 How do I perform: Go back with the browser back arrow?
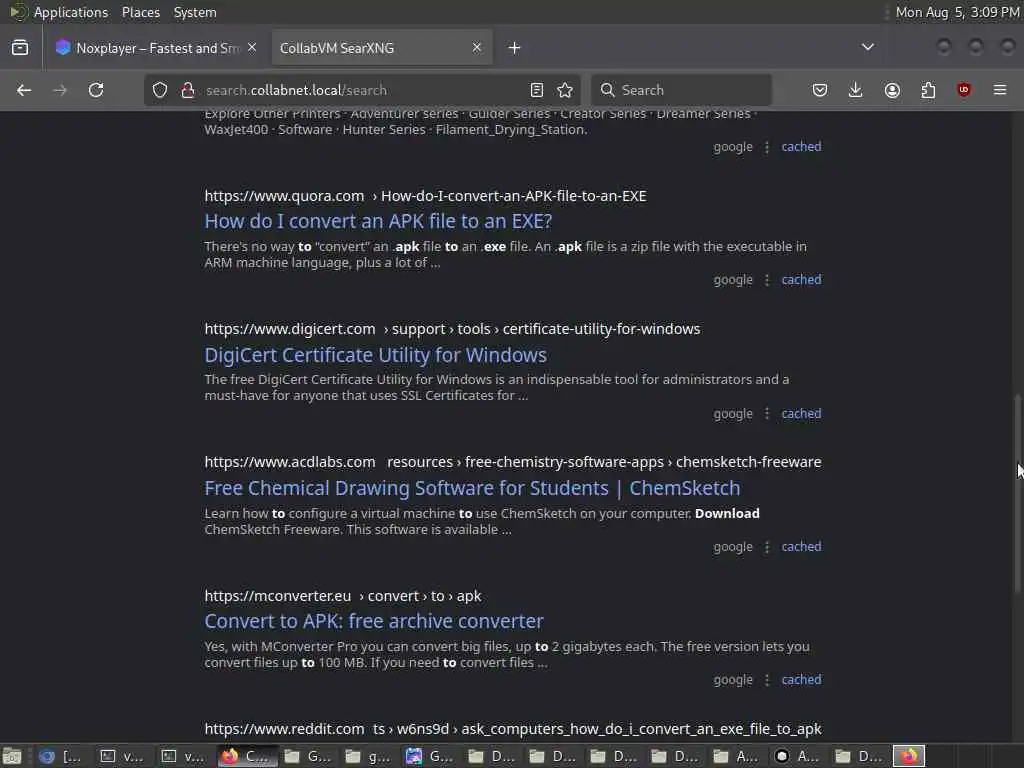tap(24, 90)
